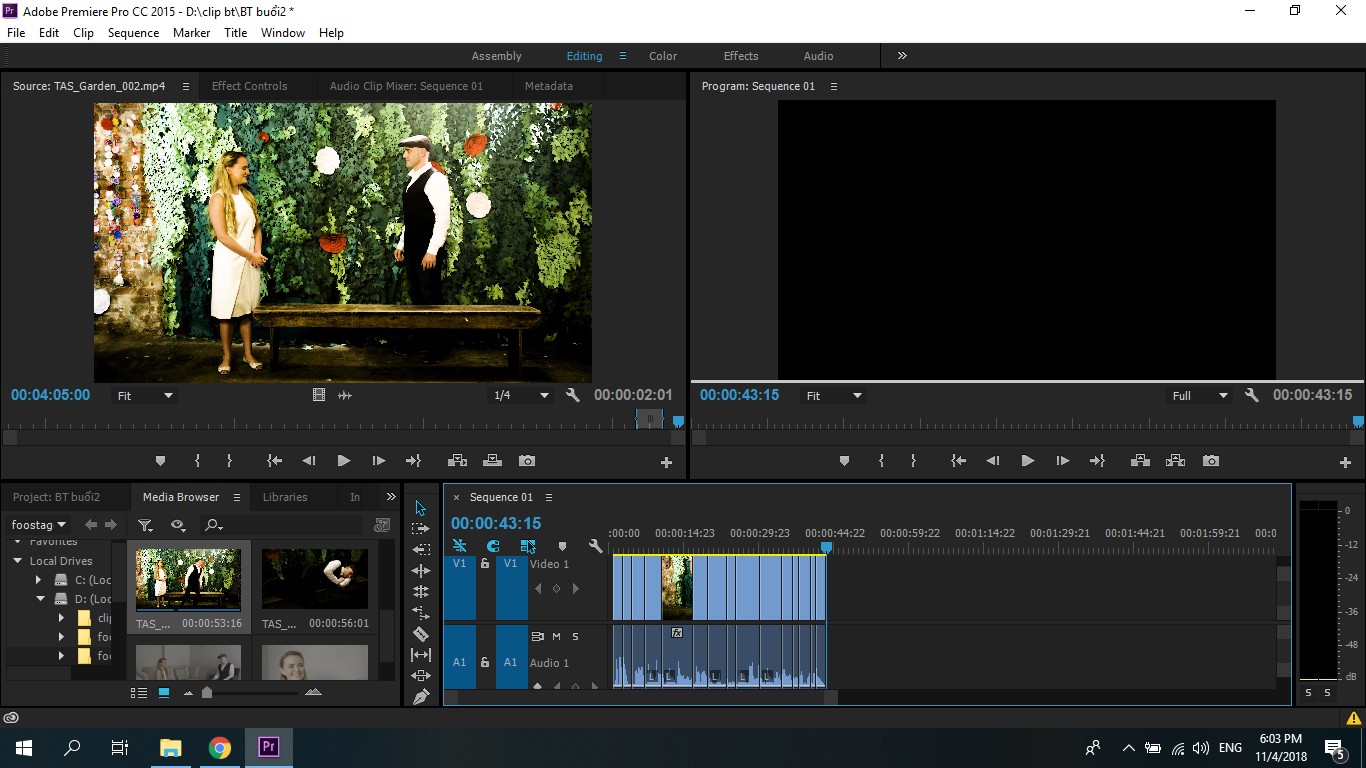Switch to the Color workspace
This screenshot has height=768, width=1366.
pyautogui.click(x=663, y=56)
